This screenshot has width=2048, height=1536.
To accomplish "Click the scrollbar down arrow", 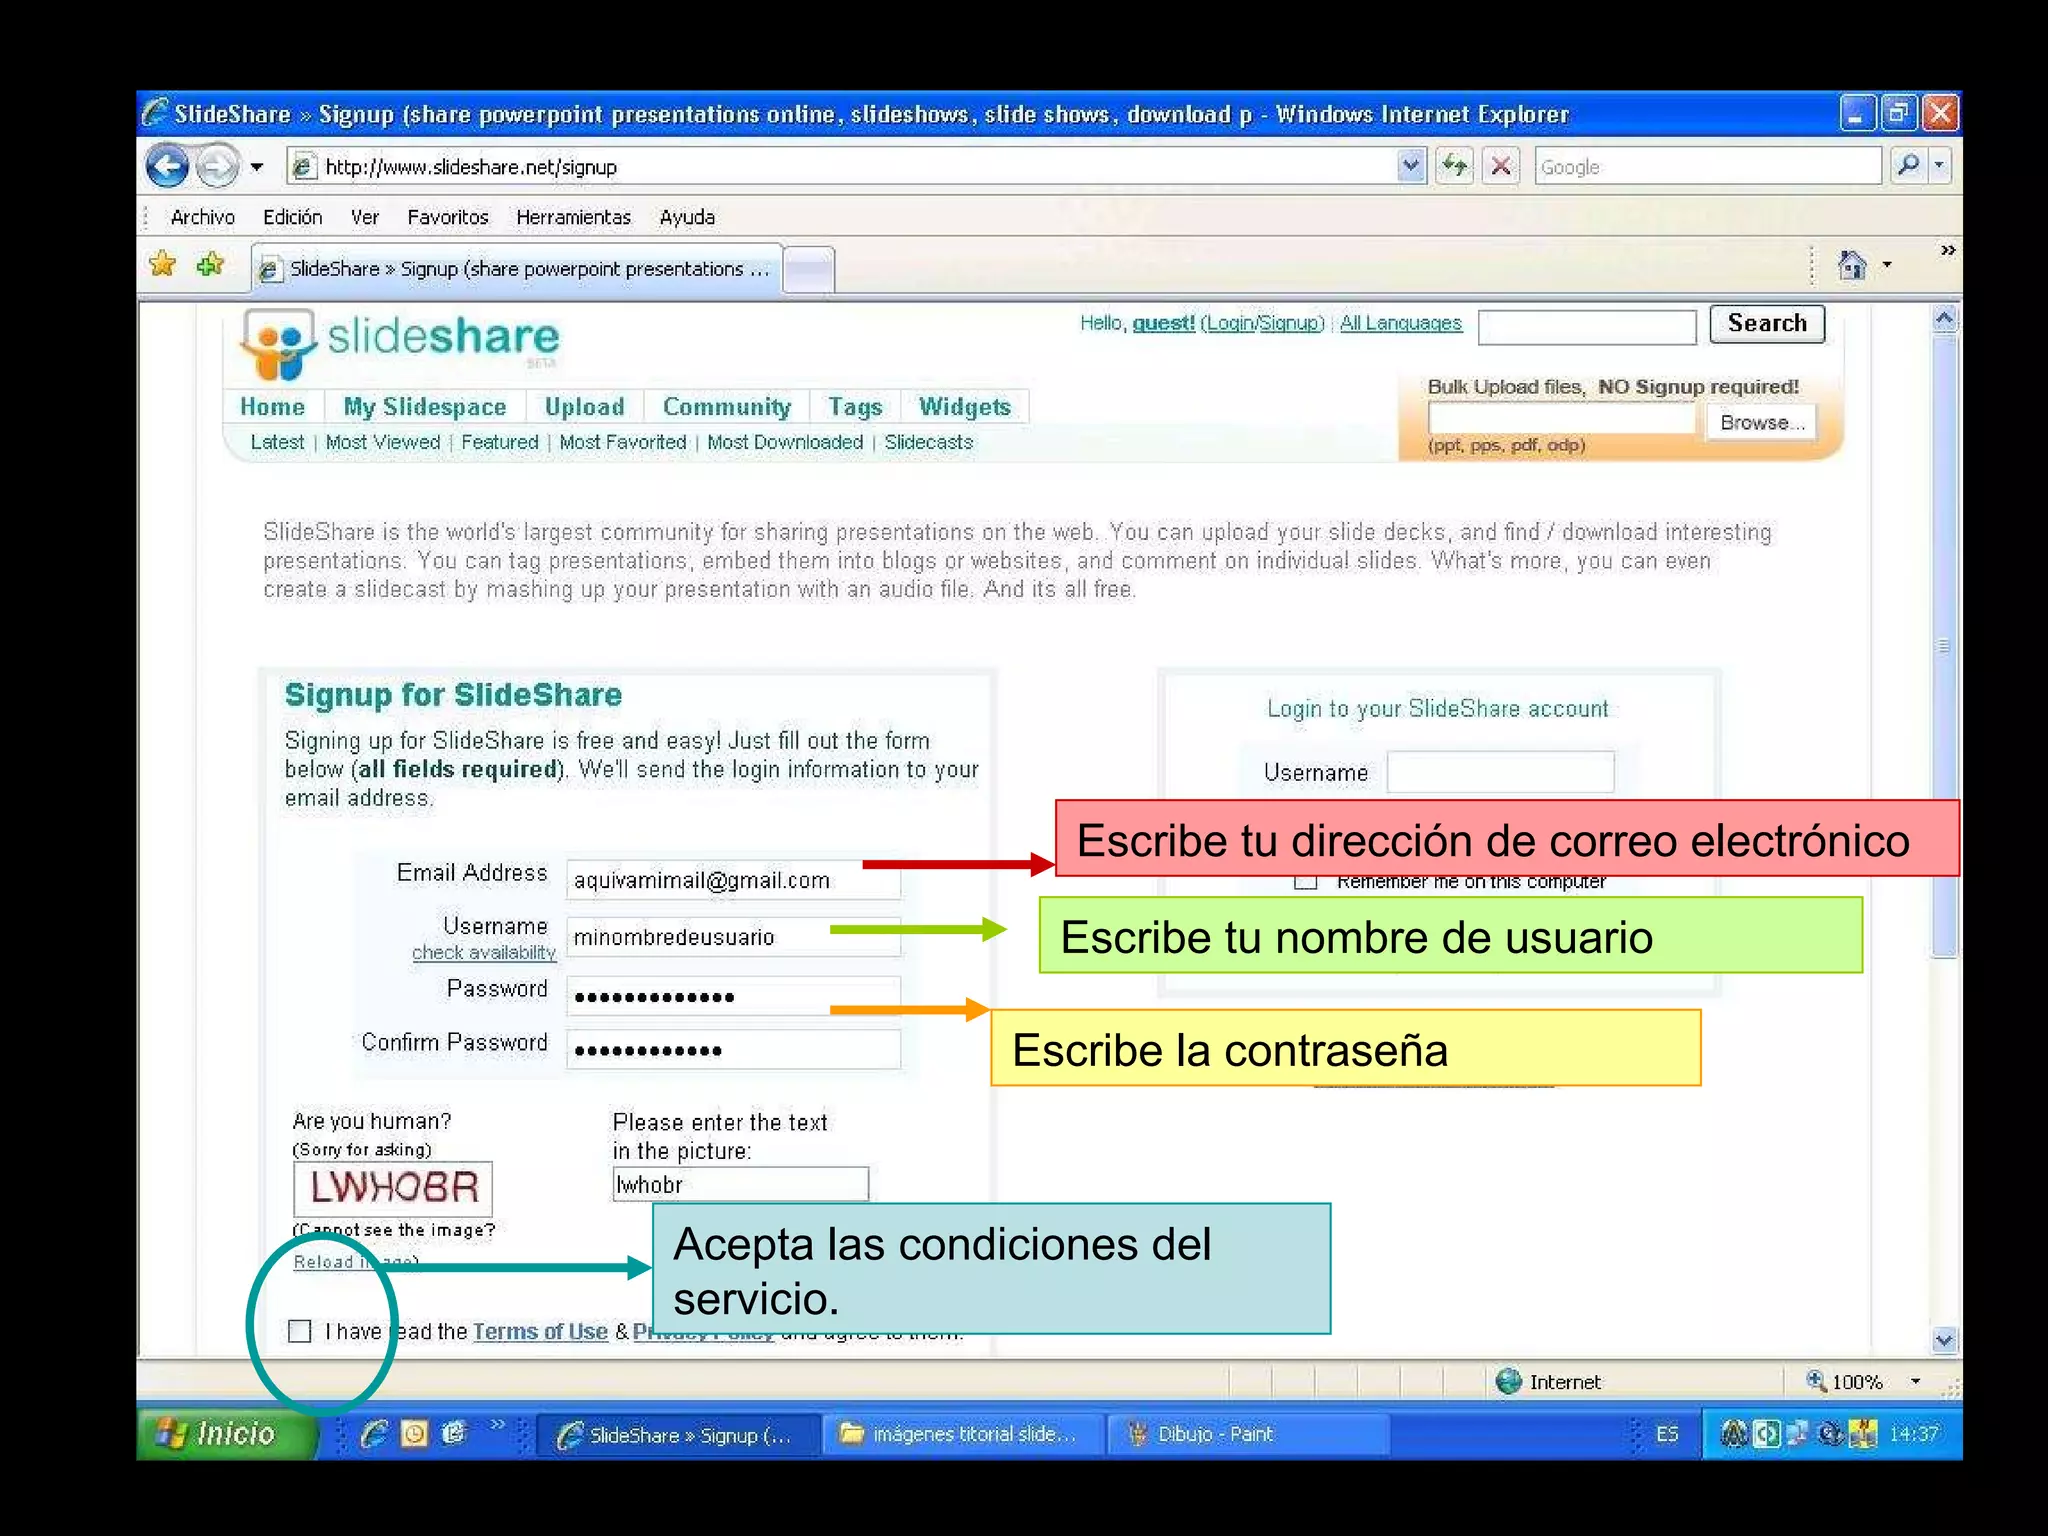I will pyautogui.click(x=1945, y=1341).
